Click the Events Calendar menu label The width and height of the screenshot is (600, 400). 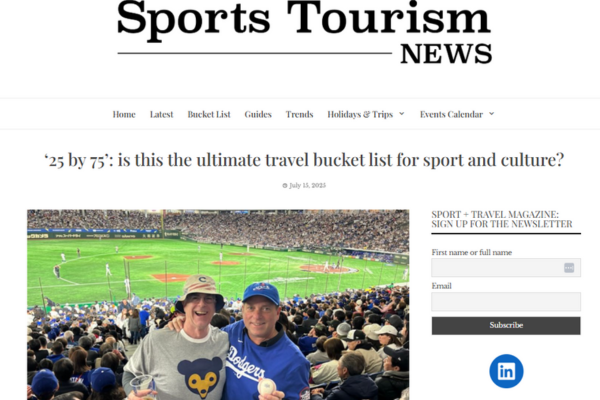pyautogui.click(x=451, y=114)
